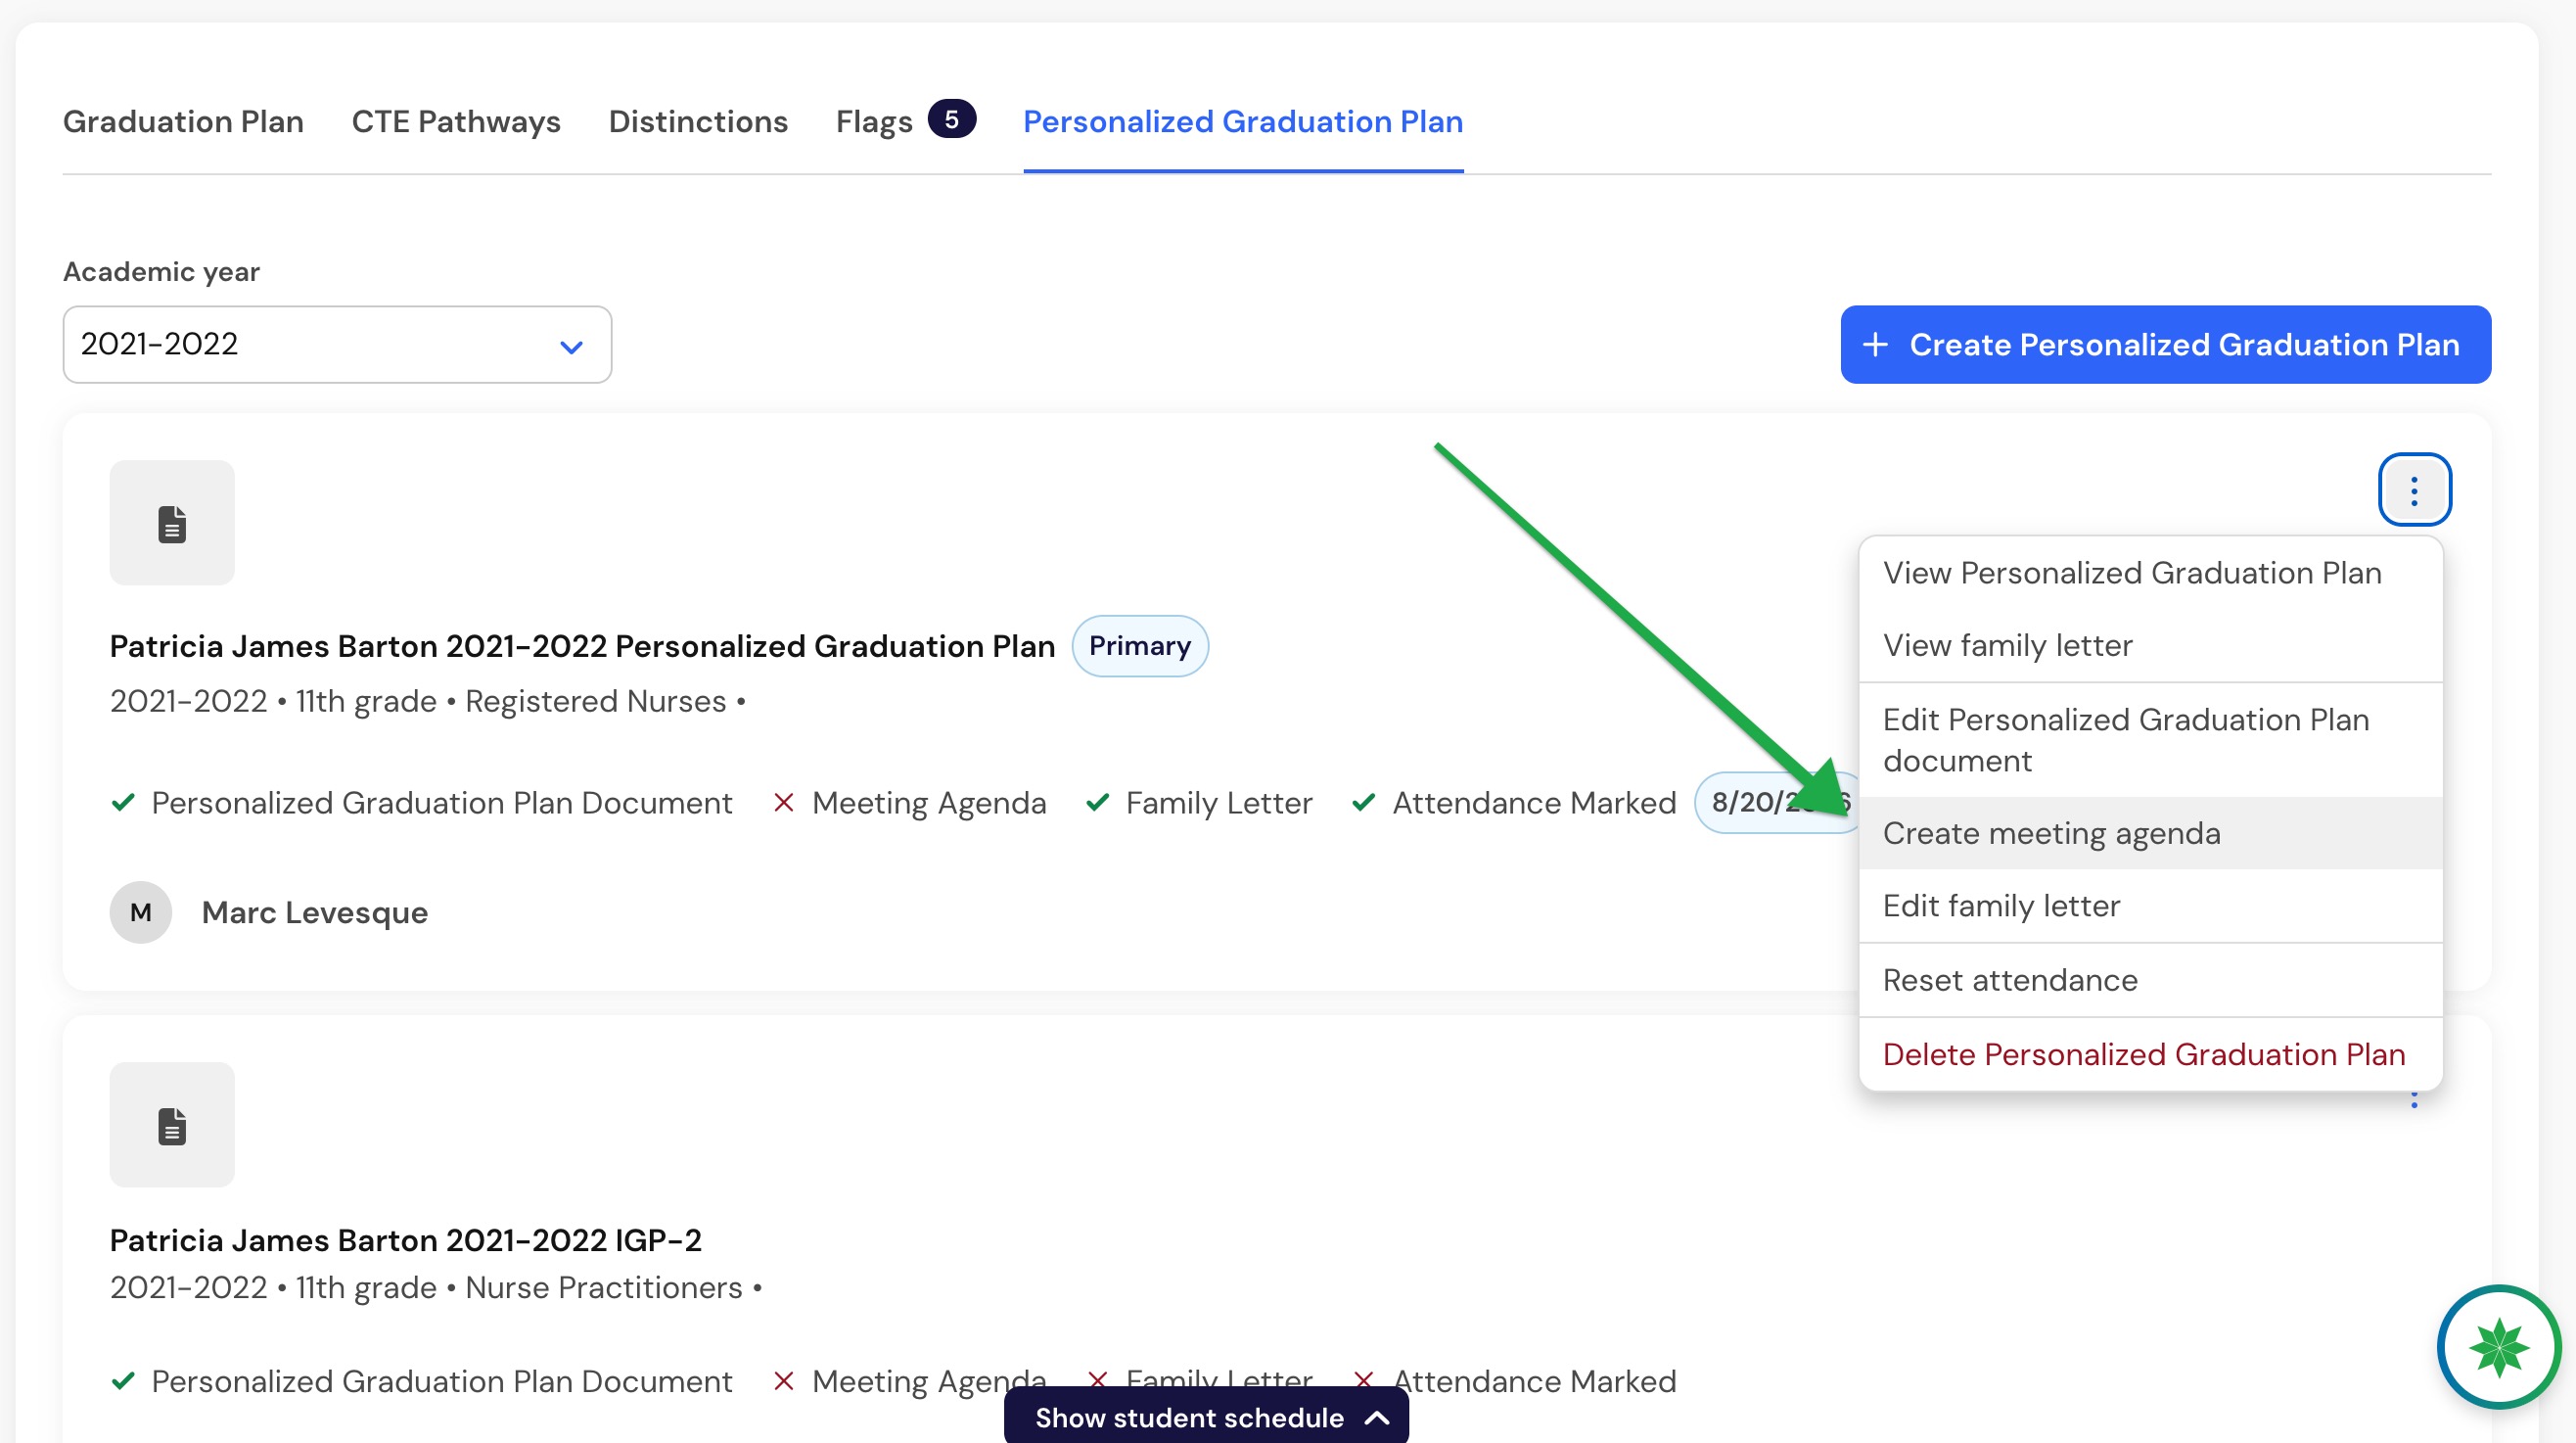Click the red X beside Attendance Marked on IGP-2 card
The image size is (2576, 1443).
pos(1364,1381)
